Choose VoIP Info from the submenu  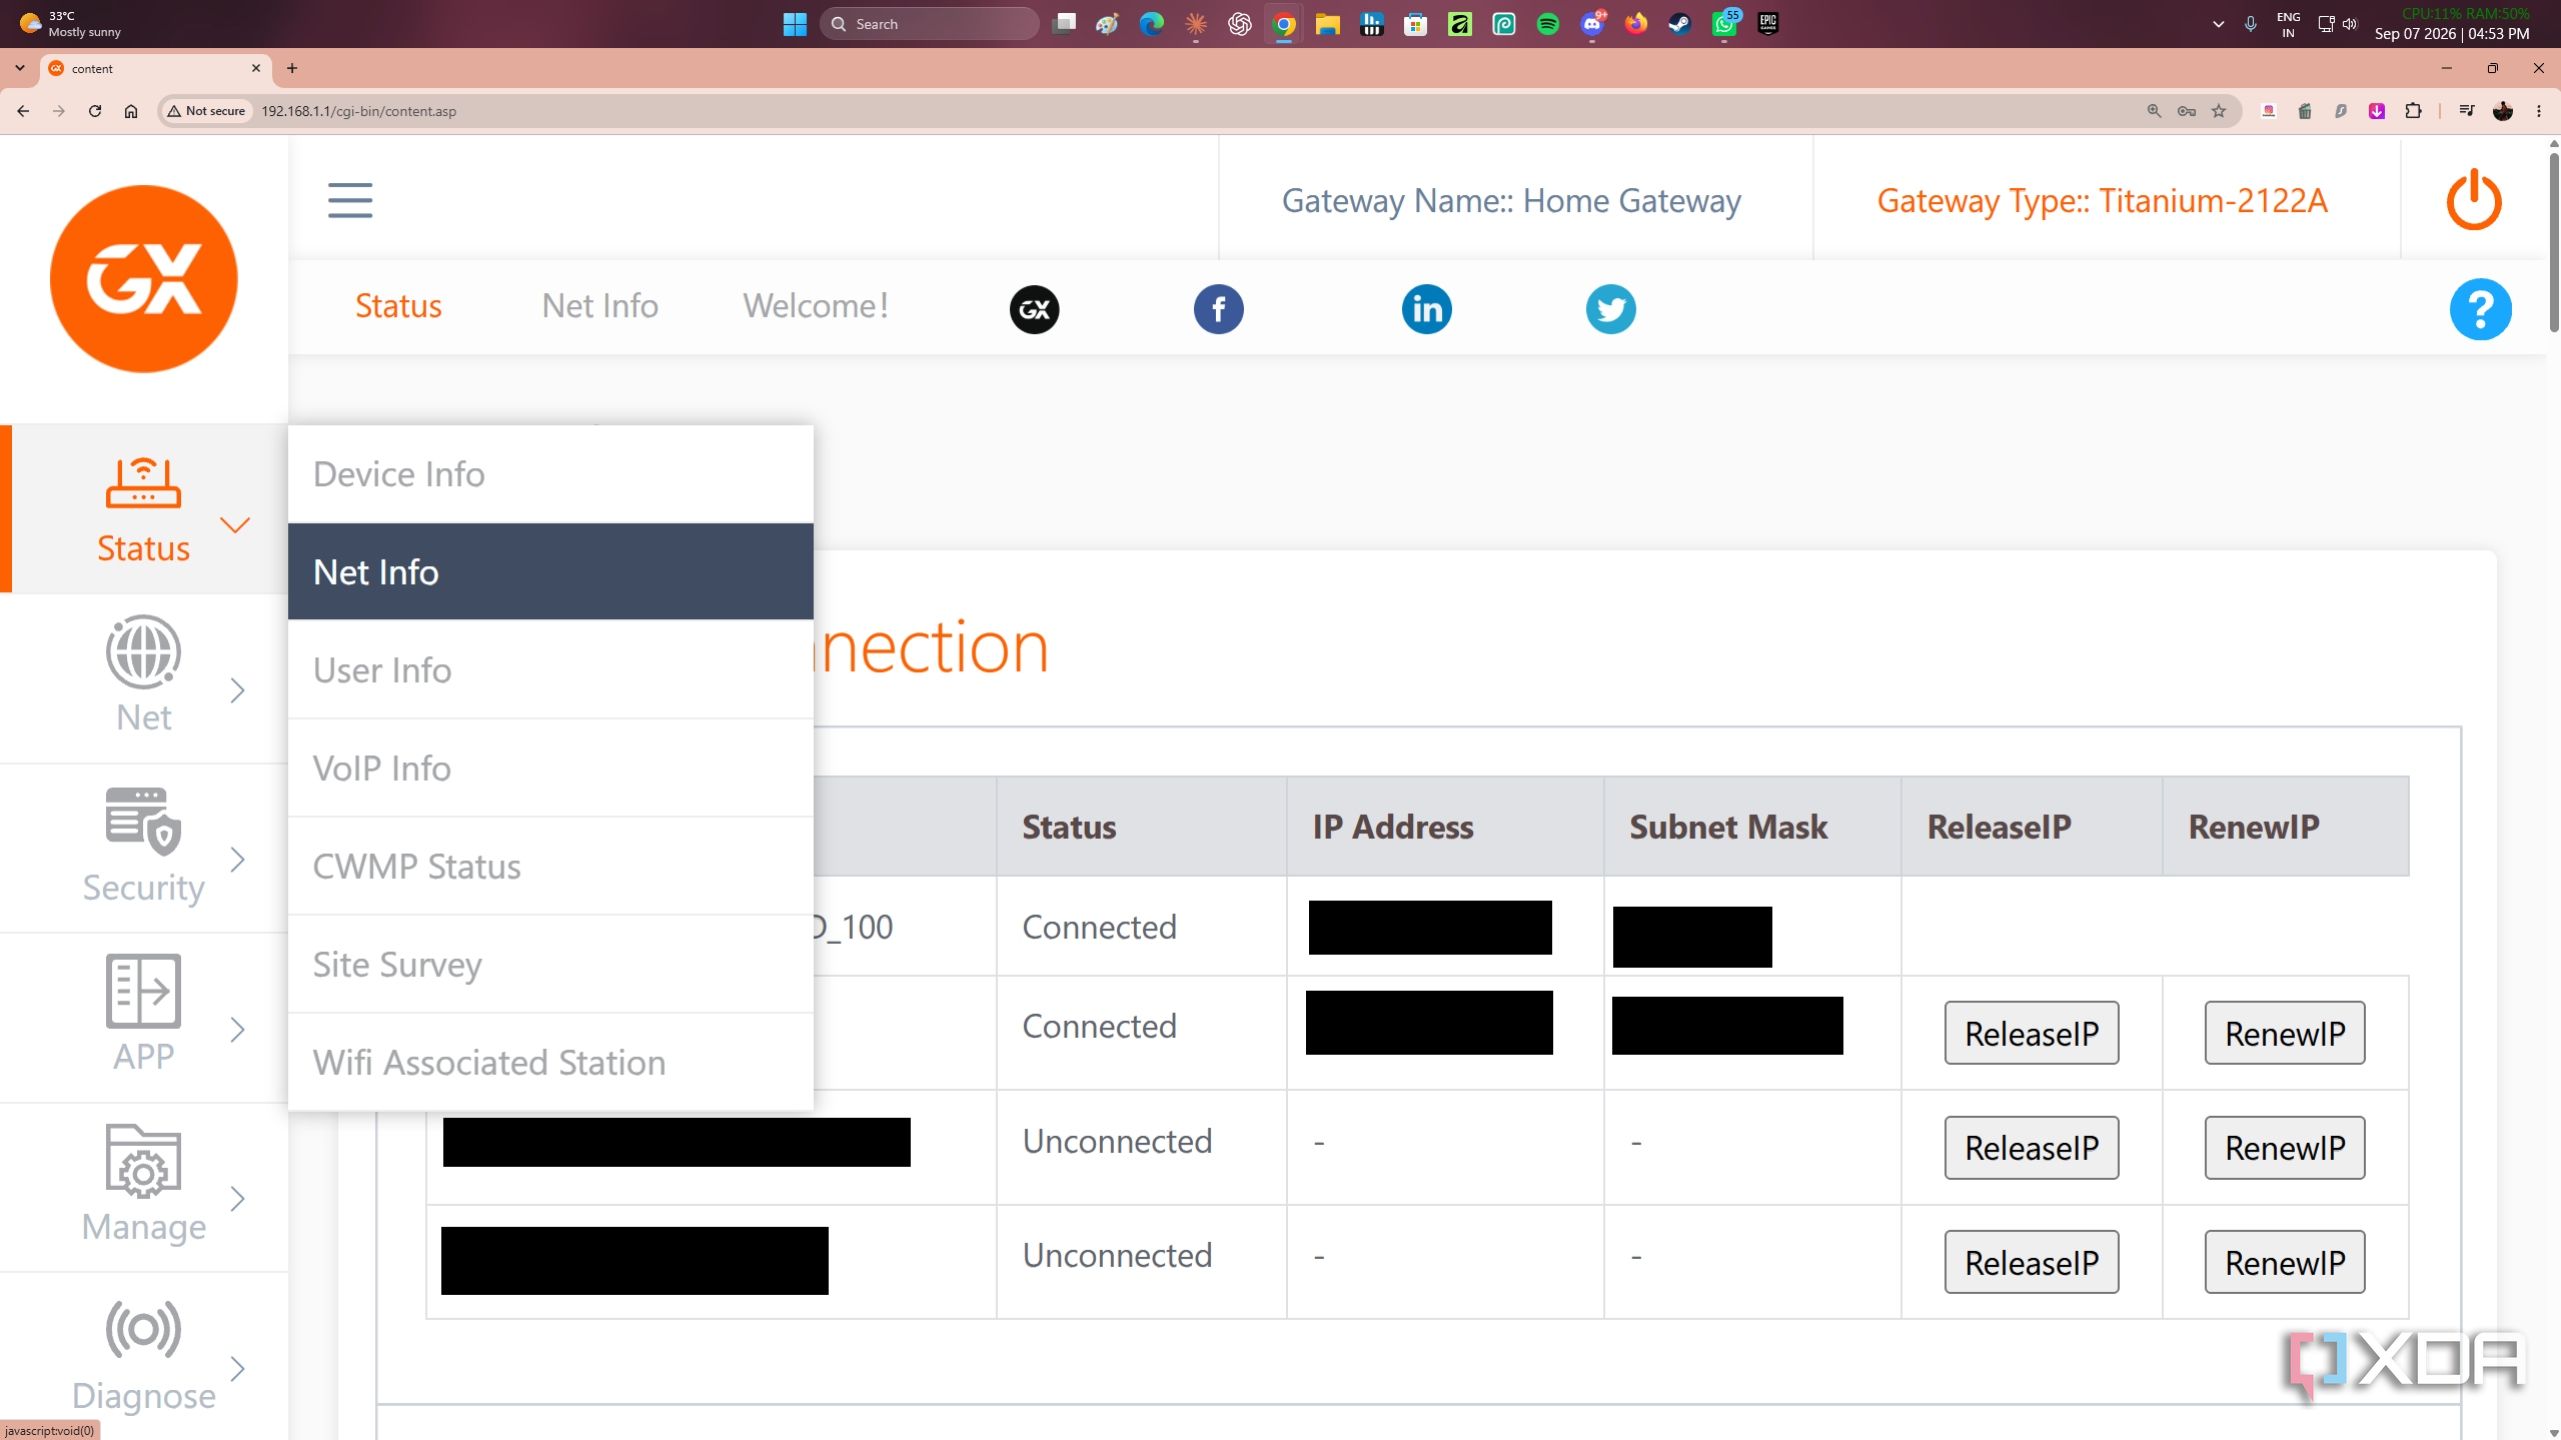click(550, 768)
